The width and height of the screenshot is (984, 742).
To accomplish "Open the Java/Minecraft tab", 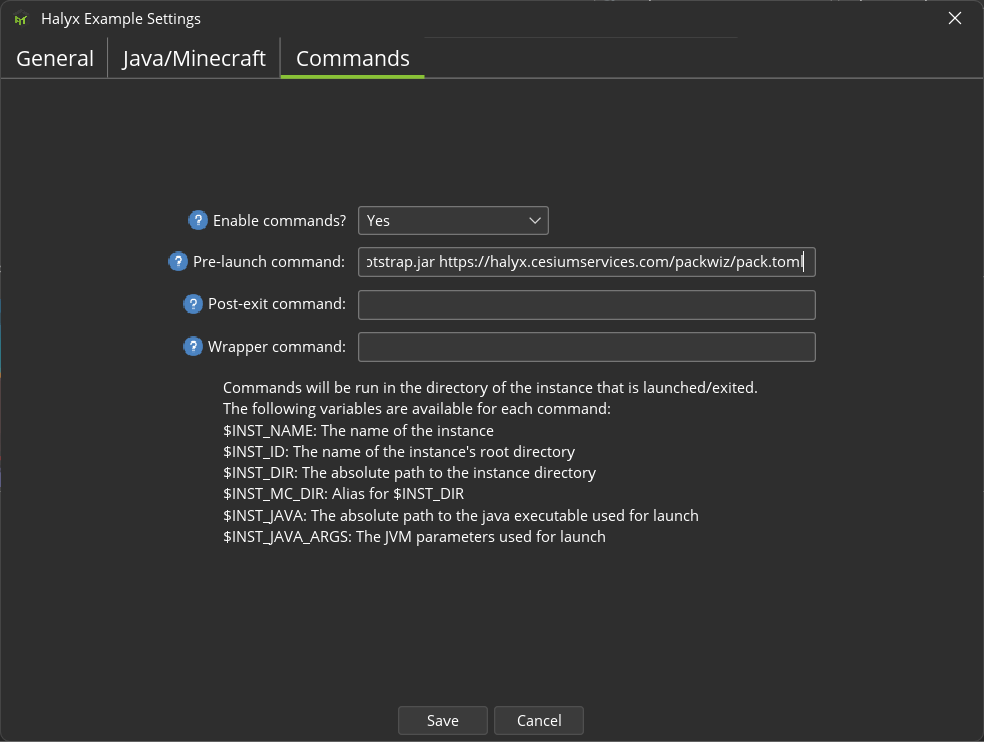I will pyautogui.click(x=194, y=58).
